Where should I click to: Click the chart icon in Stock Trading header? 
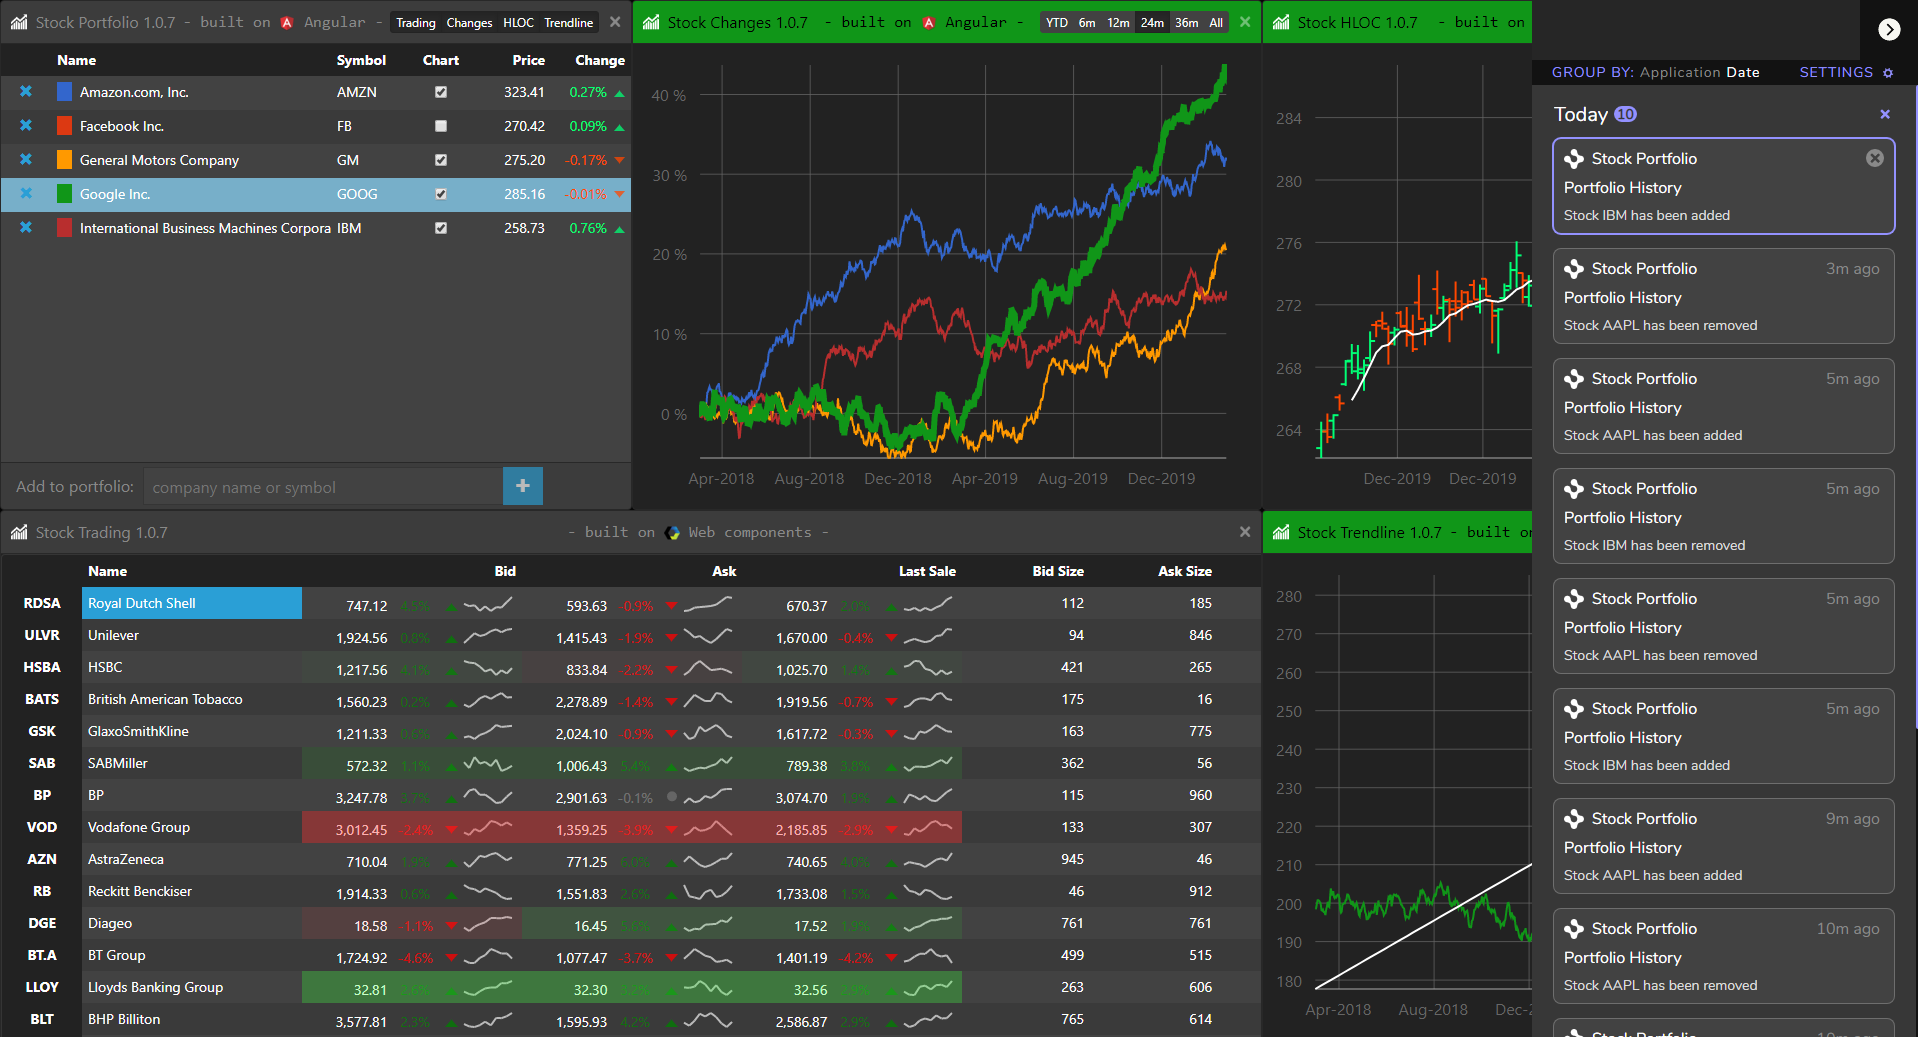tap(19, 532)
